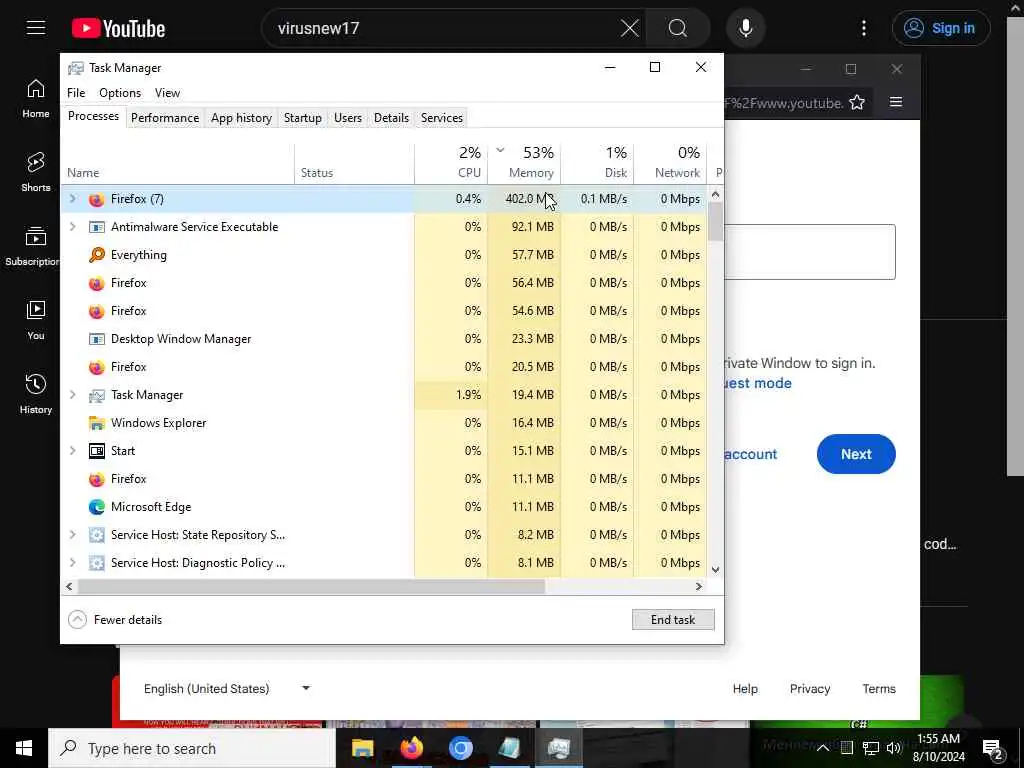
Task: Open the Privacy link
Action: pyautogui.click(x=810, y=688)
